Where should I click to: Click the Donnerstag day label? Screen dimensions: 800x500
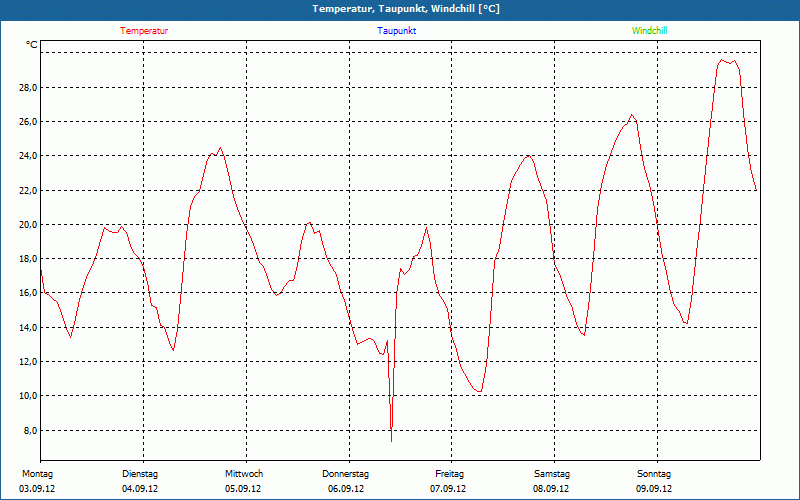click(345, 474)
